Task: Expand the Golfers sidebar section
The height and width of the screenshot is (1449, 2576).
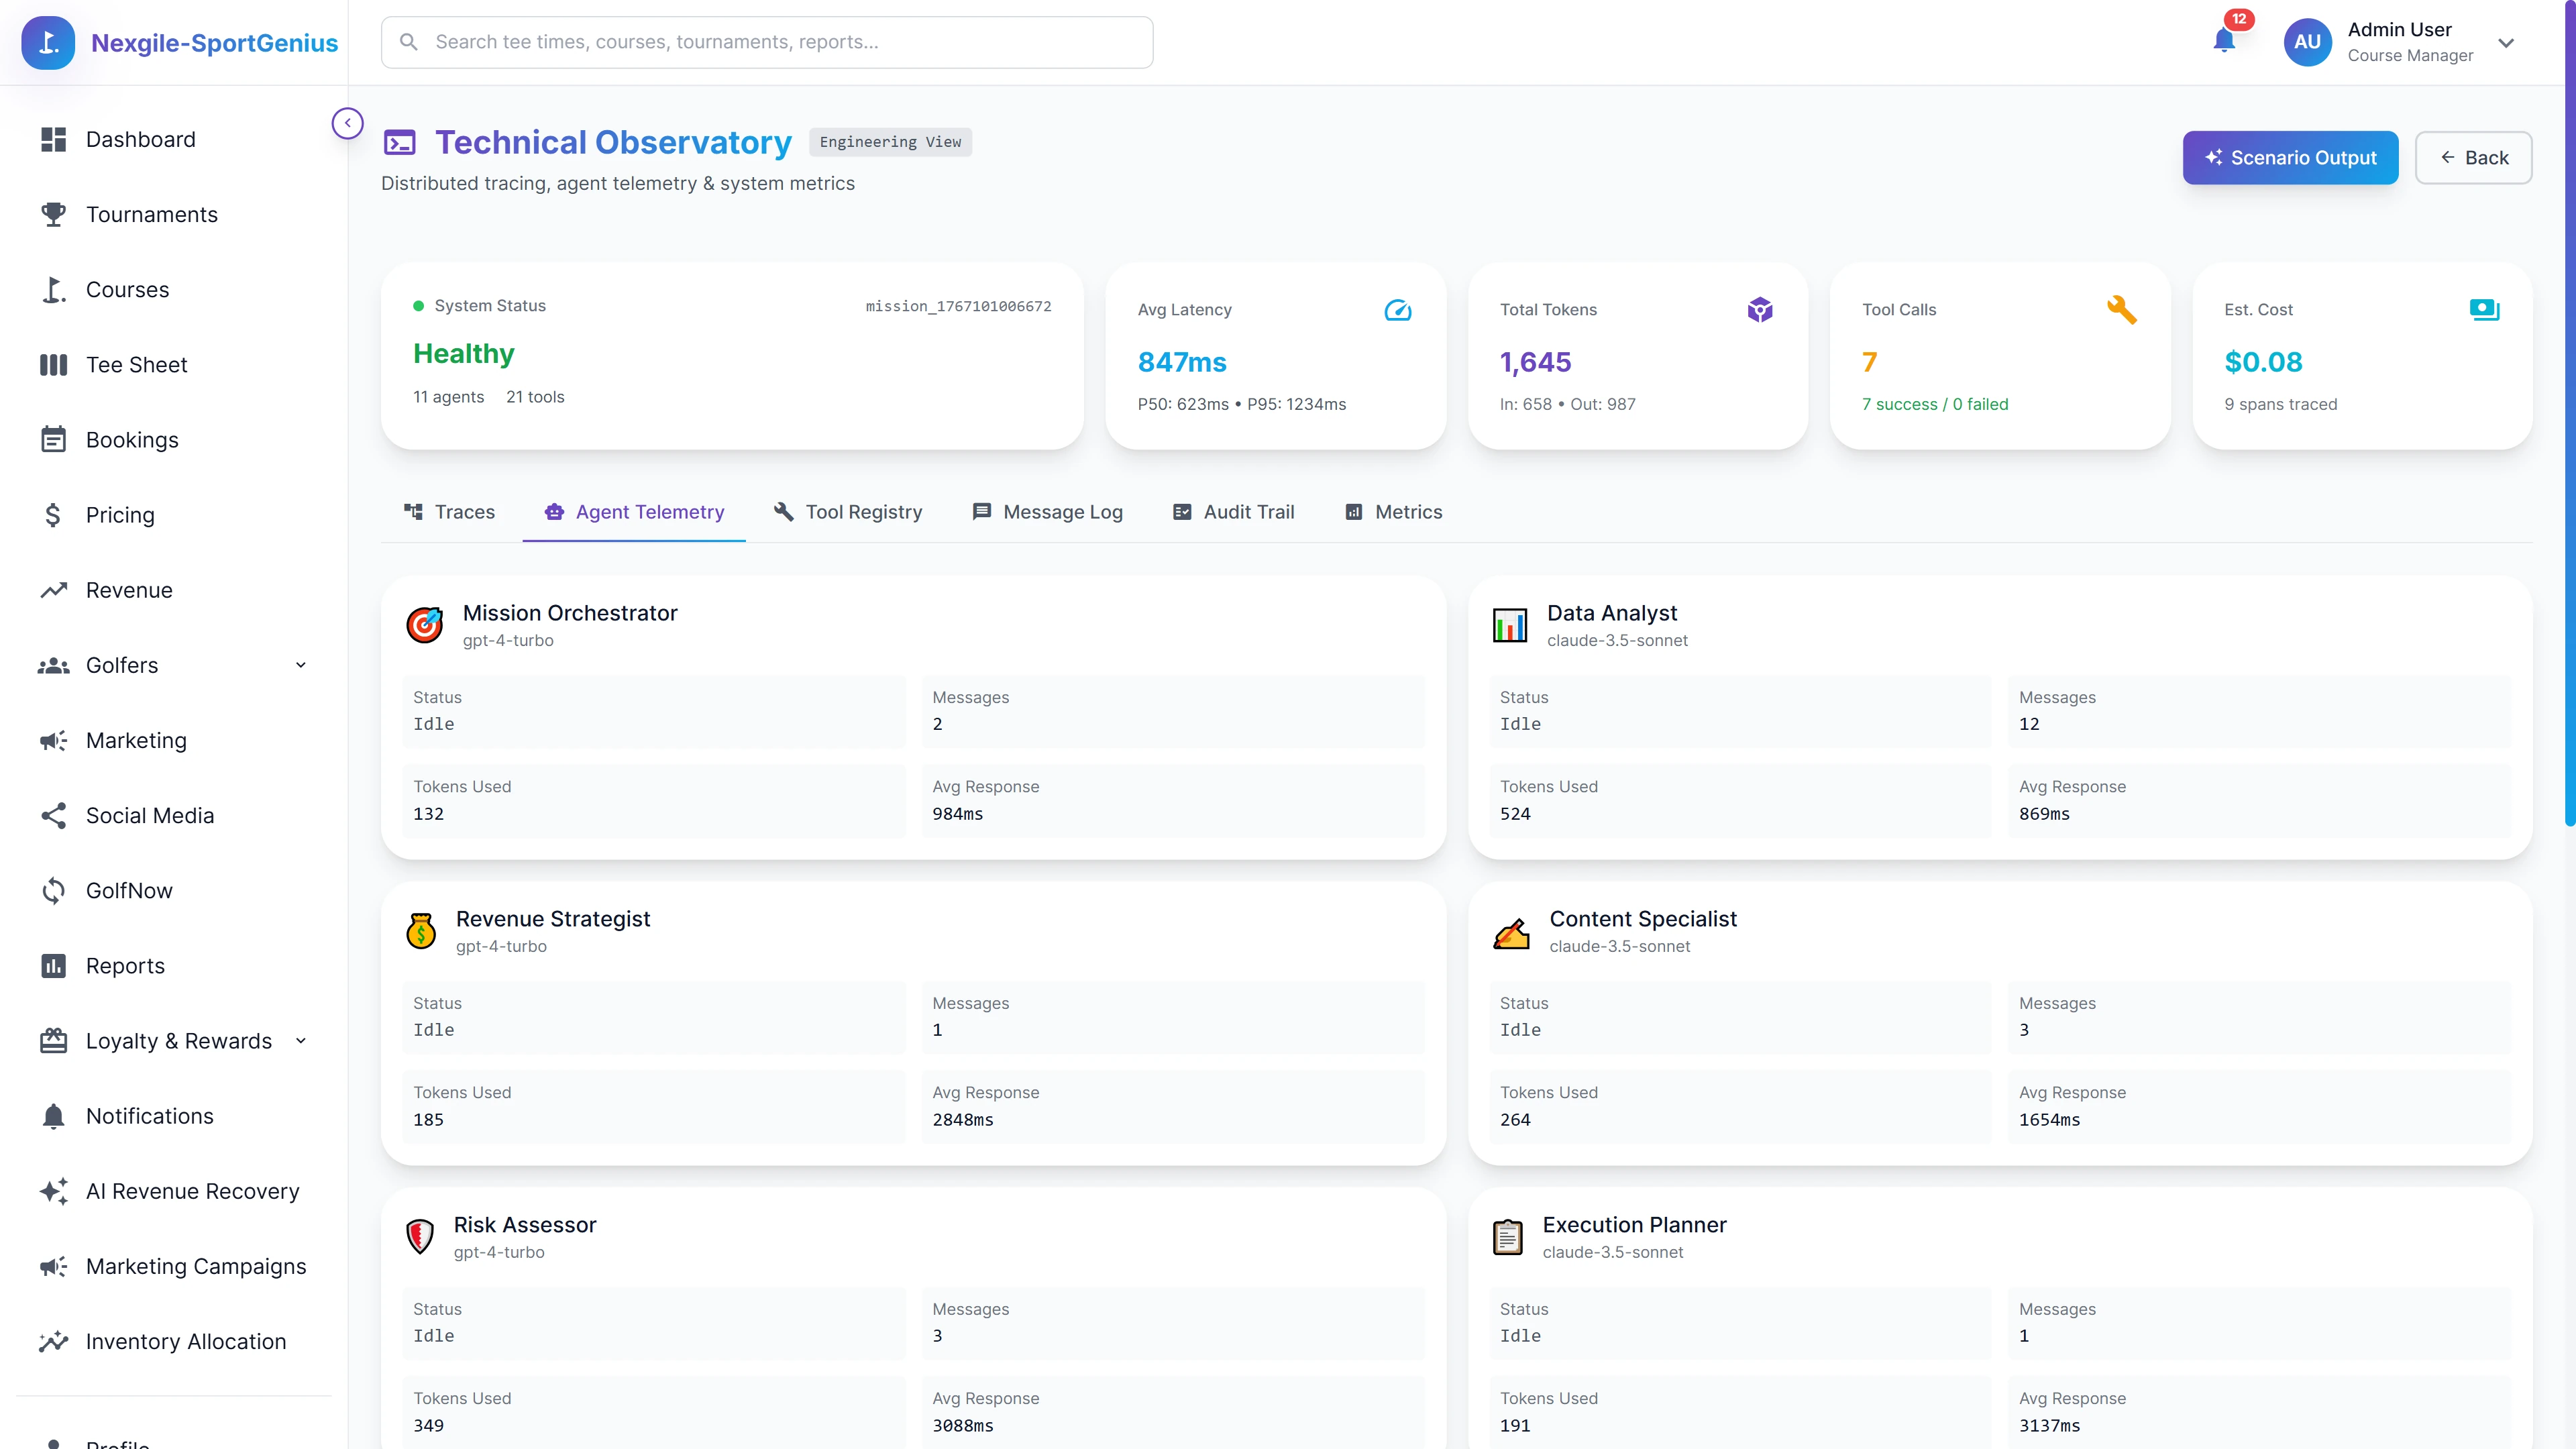Action: pos(300,664)
